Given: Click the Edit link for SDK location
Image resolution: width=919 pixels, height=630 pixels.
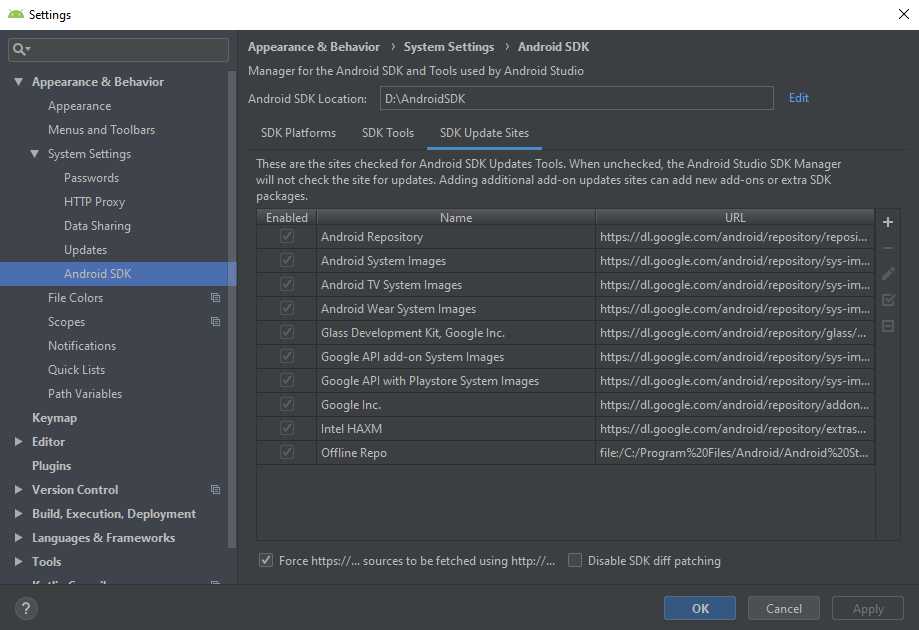Looking at the screenshot, I should tap(798, 98).
